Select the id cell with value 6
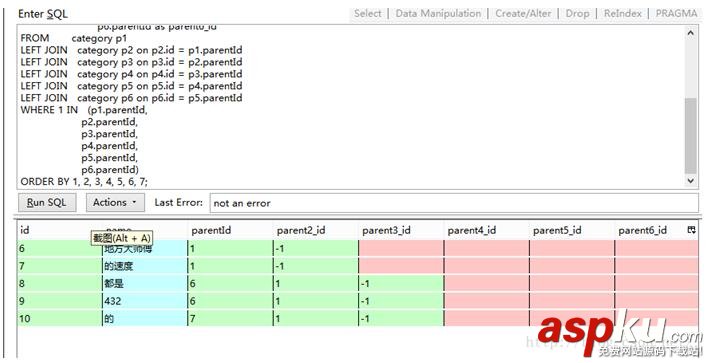Screen dimensions: 708x363 click(60, 248)
